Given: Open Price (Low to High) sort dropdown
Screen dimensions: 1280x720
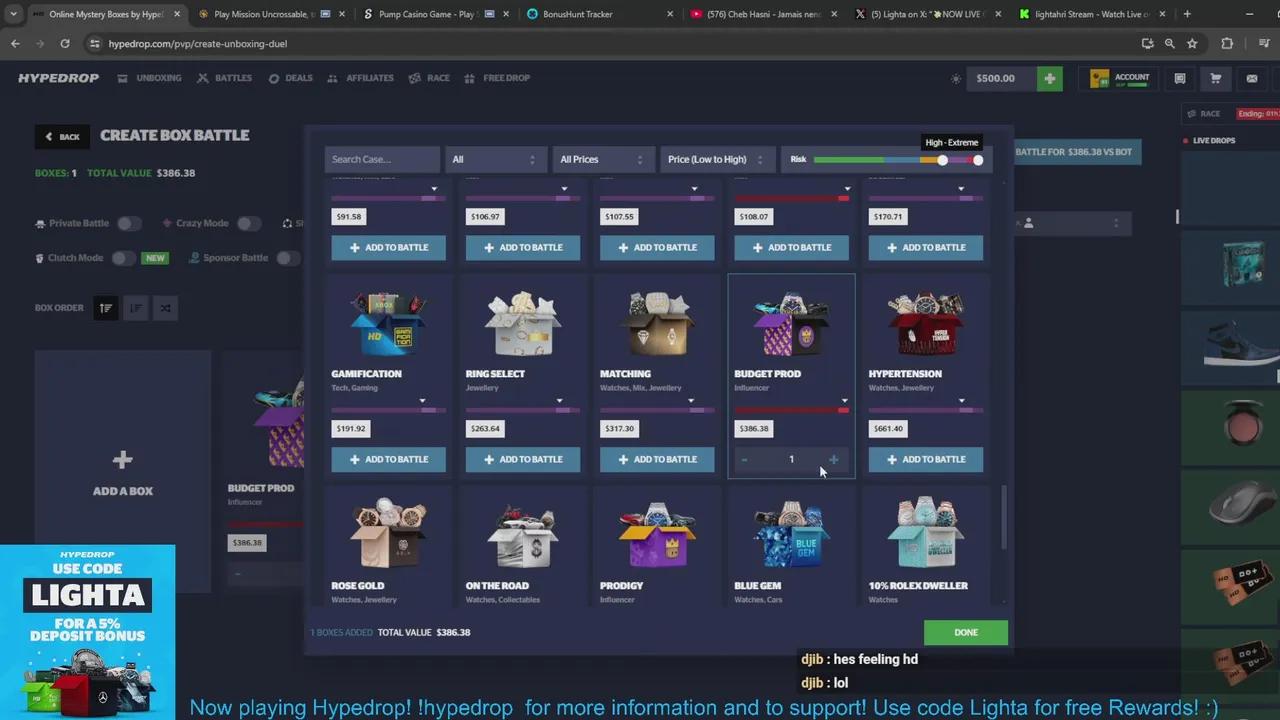Looking at the screenshot, I should click(716, 159).
